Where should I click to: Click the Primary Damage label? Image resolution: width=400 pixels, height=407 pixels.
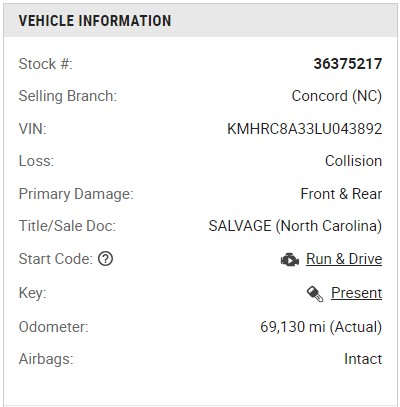(x=76, y=194)
